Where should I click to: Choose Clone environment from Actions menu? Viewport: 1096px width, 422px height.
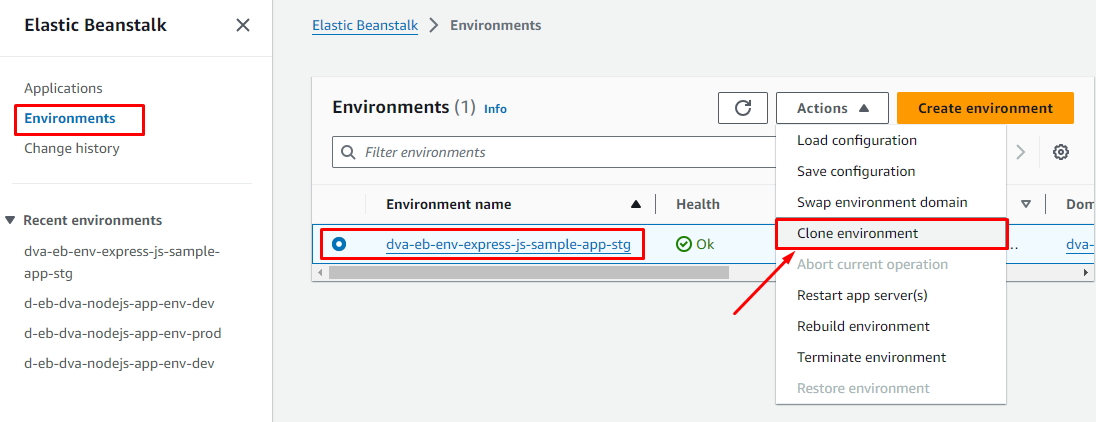point(857,233)
